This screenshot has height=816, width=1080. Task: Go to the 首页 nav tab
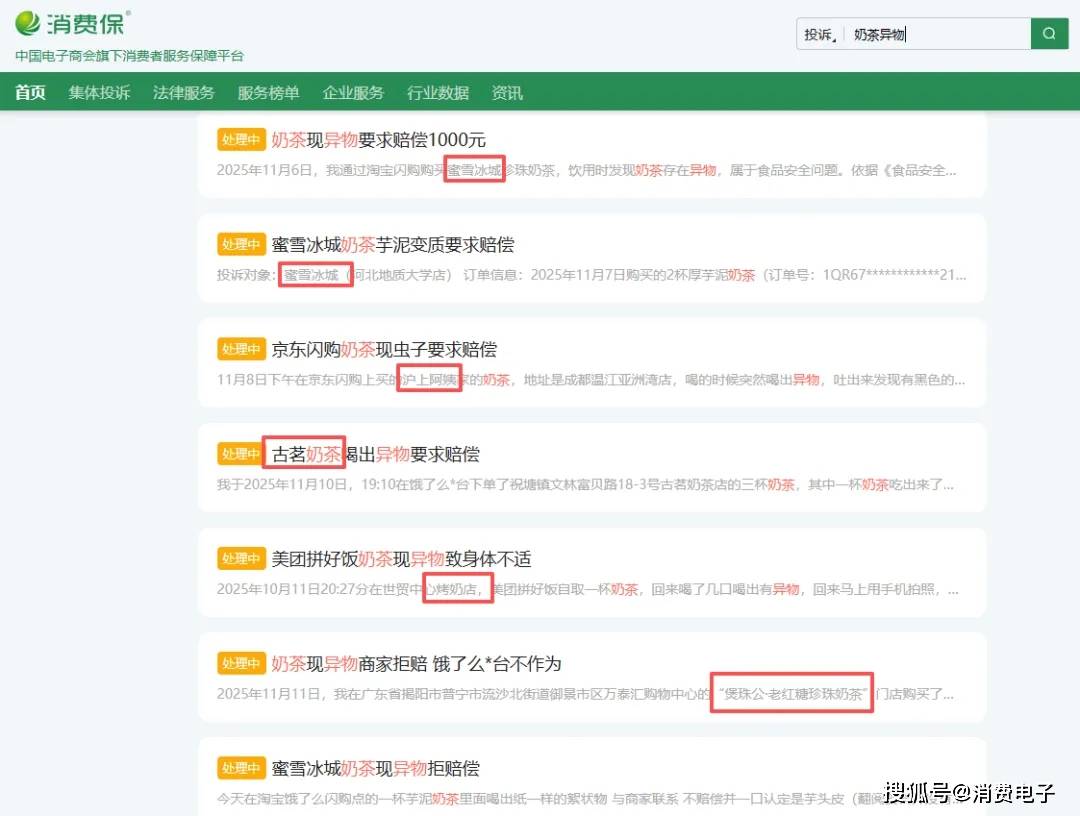(30, 93)
